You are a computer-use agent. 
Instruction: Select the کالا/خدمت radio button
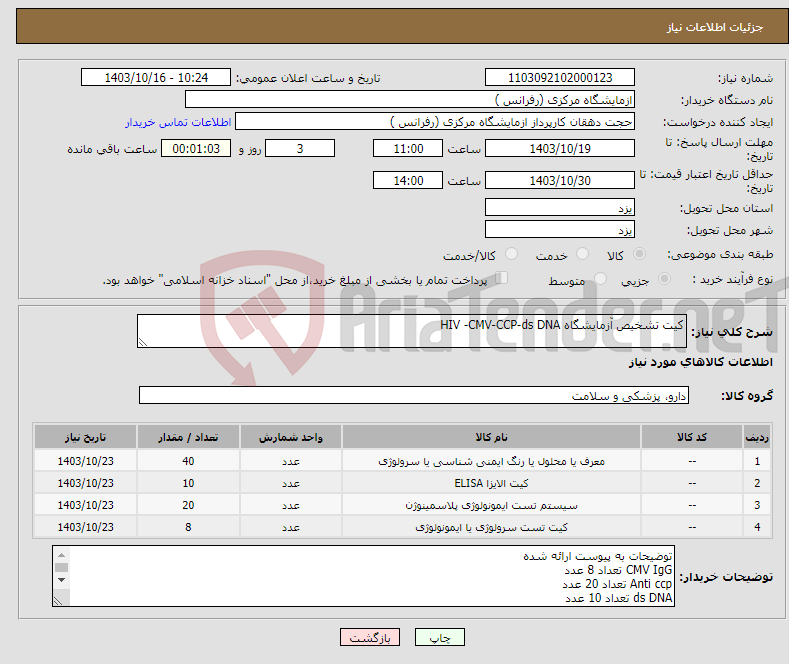point(511,254)
